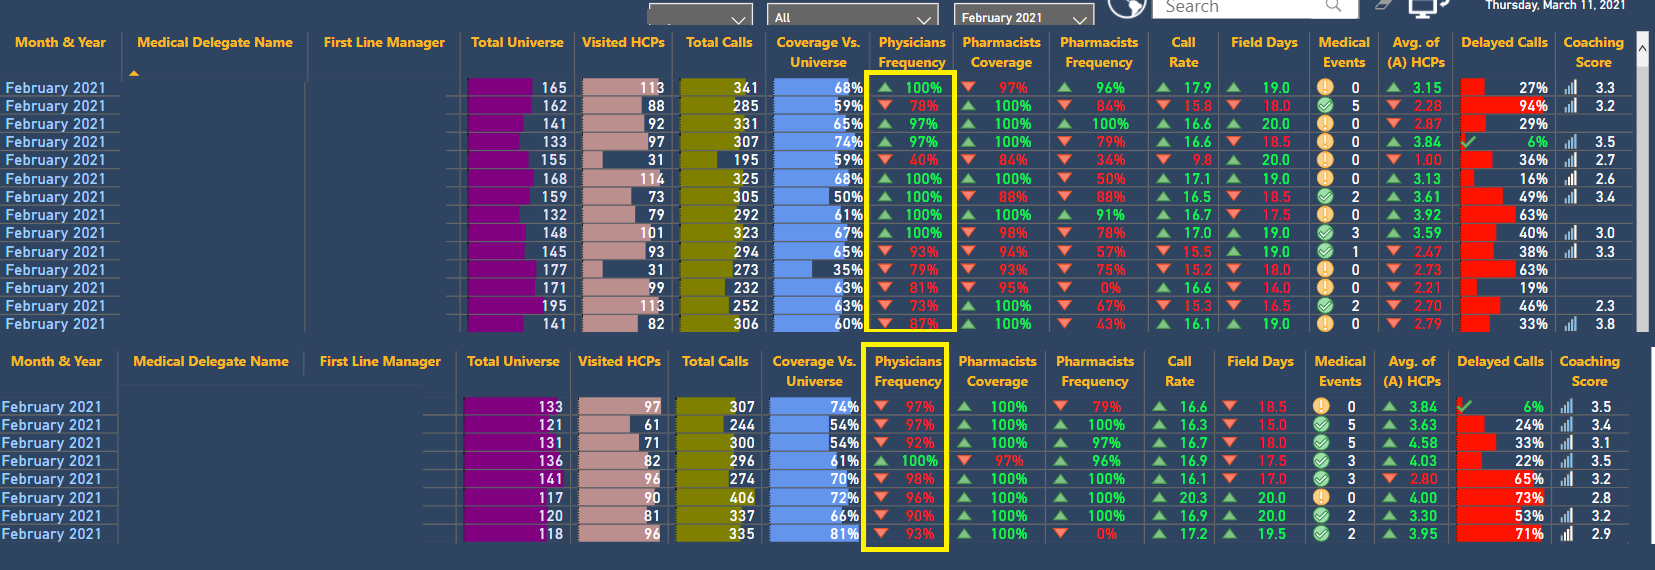Click the Field Days value 19.5

pyautogui.click(x=1271, y=534)
